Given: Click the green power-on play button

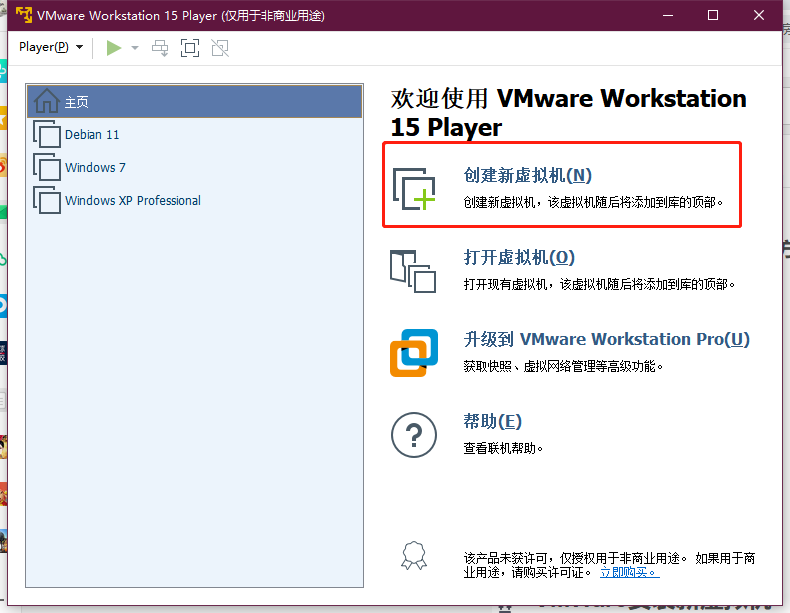Looking at the screenshot, I should point(114,48).
